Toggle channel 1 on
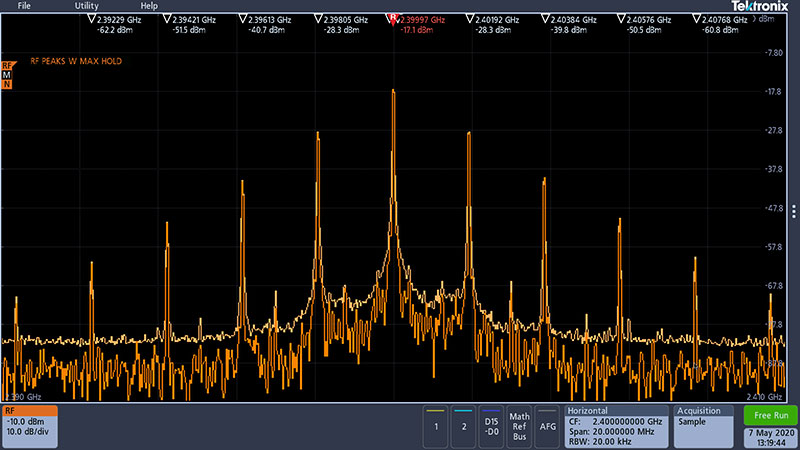 point(435,426)
